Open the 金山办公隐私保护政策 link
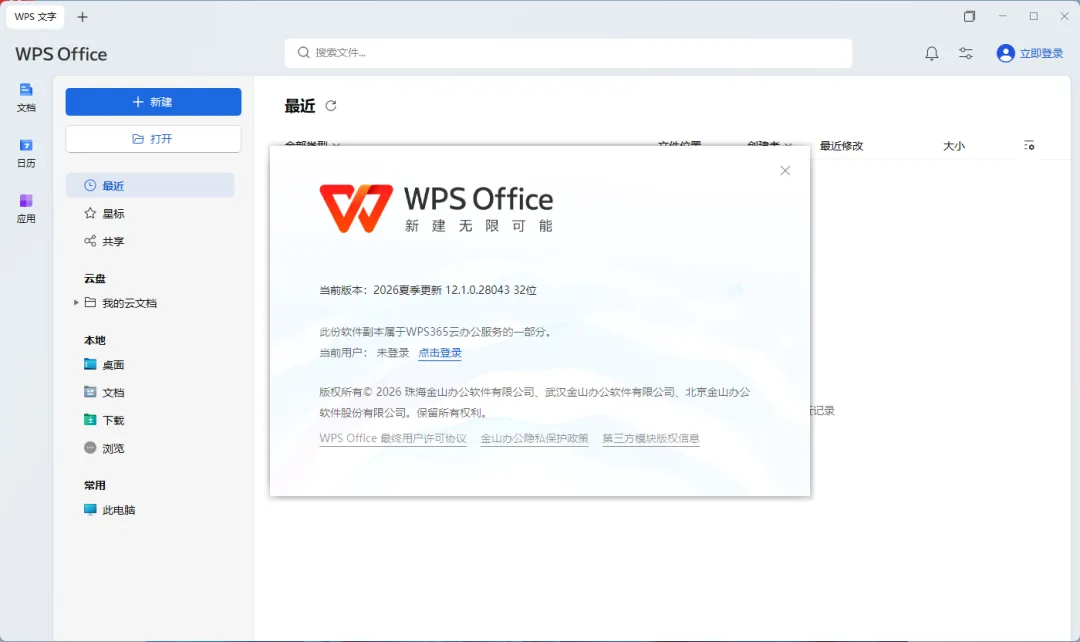This screenshot has height=642, width=1080. 534,438
